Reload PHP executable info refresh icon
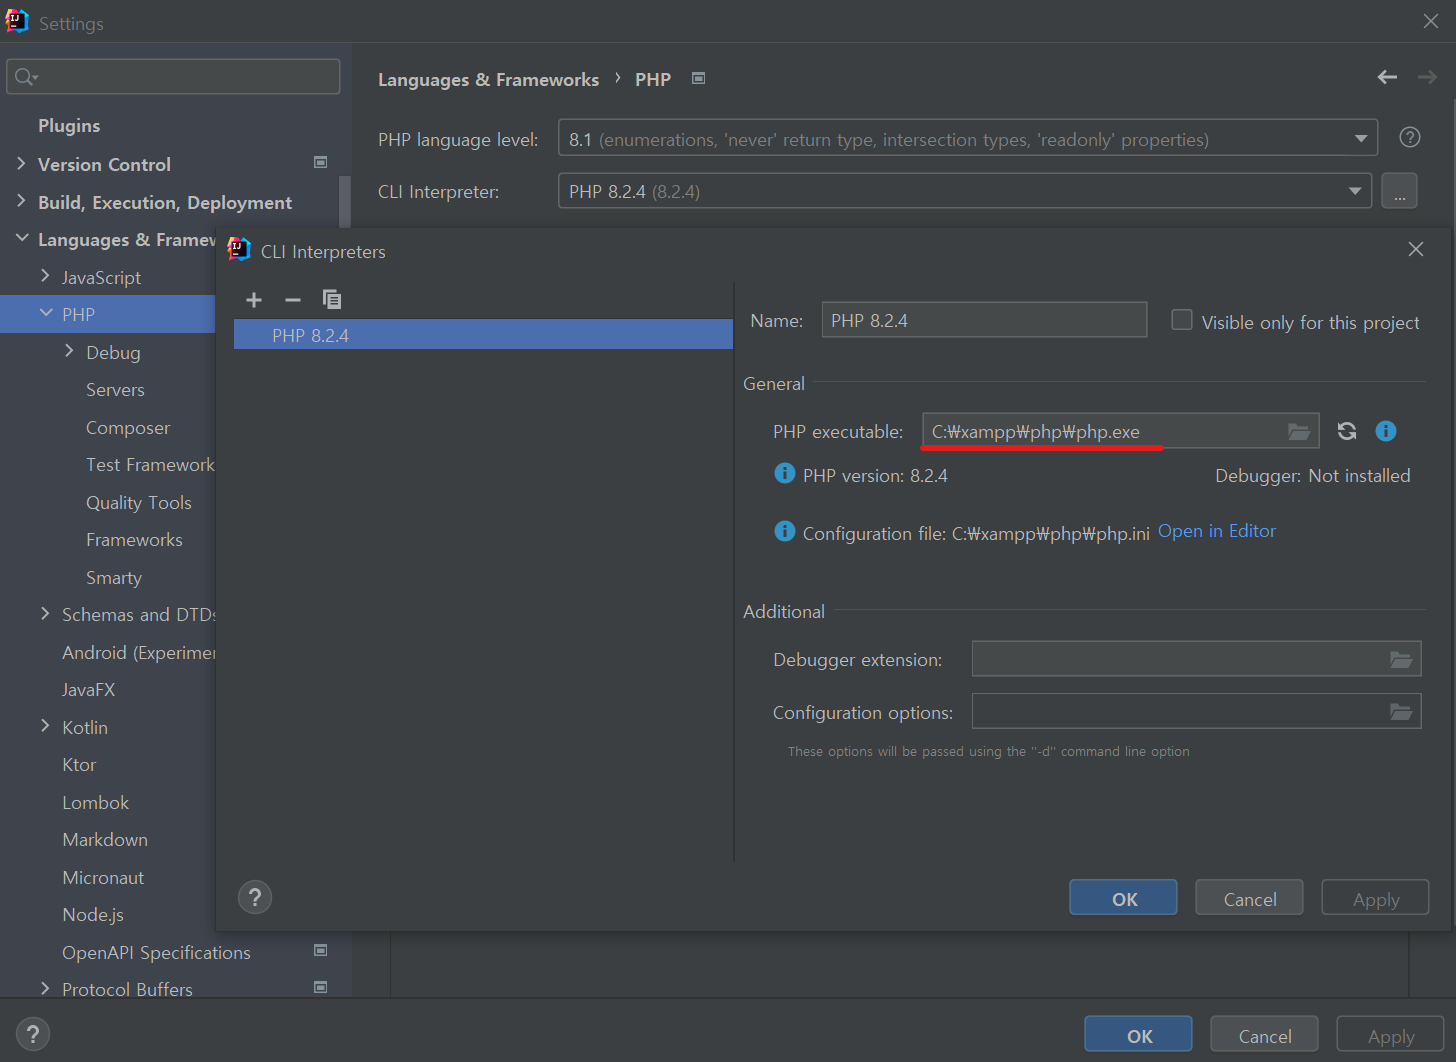This screenshot has height=1062, width=1456. tap(1347, 431)
